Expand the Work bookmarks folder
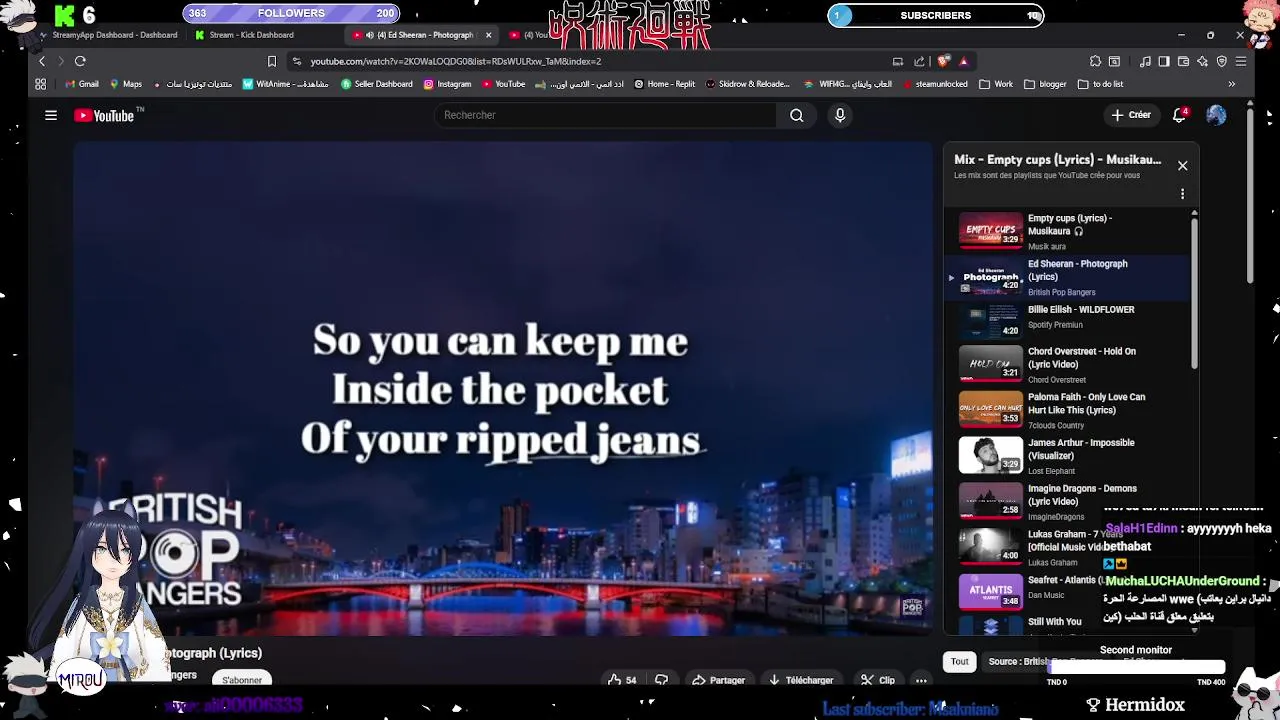Screen dimensions: 1280x720 (x=996, y=84)
